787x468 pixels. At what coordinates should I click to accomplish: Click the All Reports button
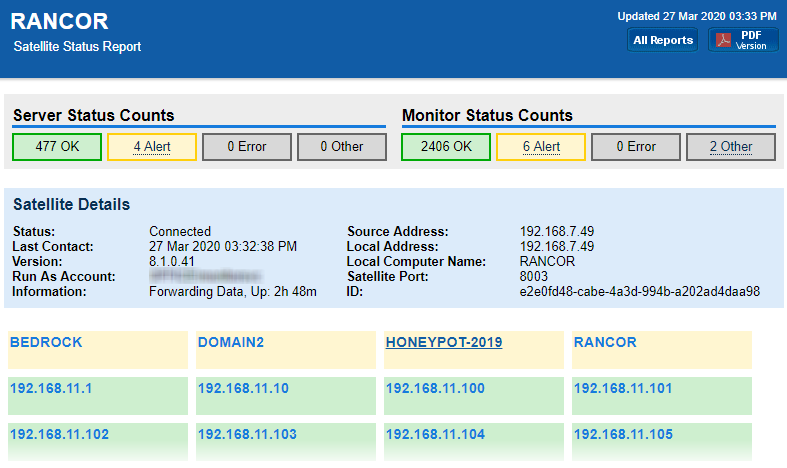click(663, 40)
